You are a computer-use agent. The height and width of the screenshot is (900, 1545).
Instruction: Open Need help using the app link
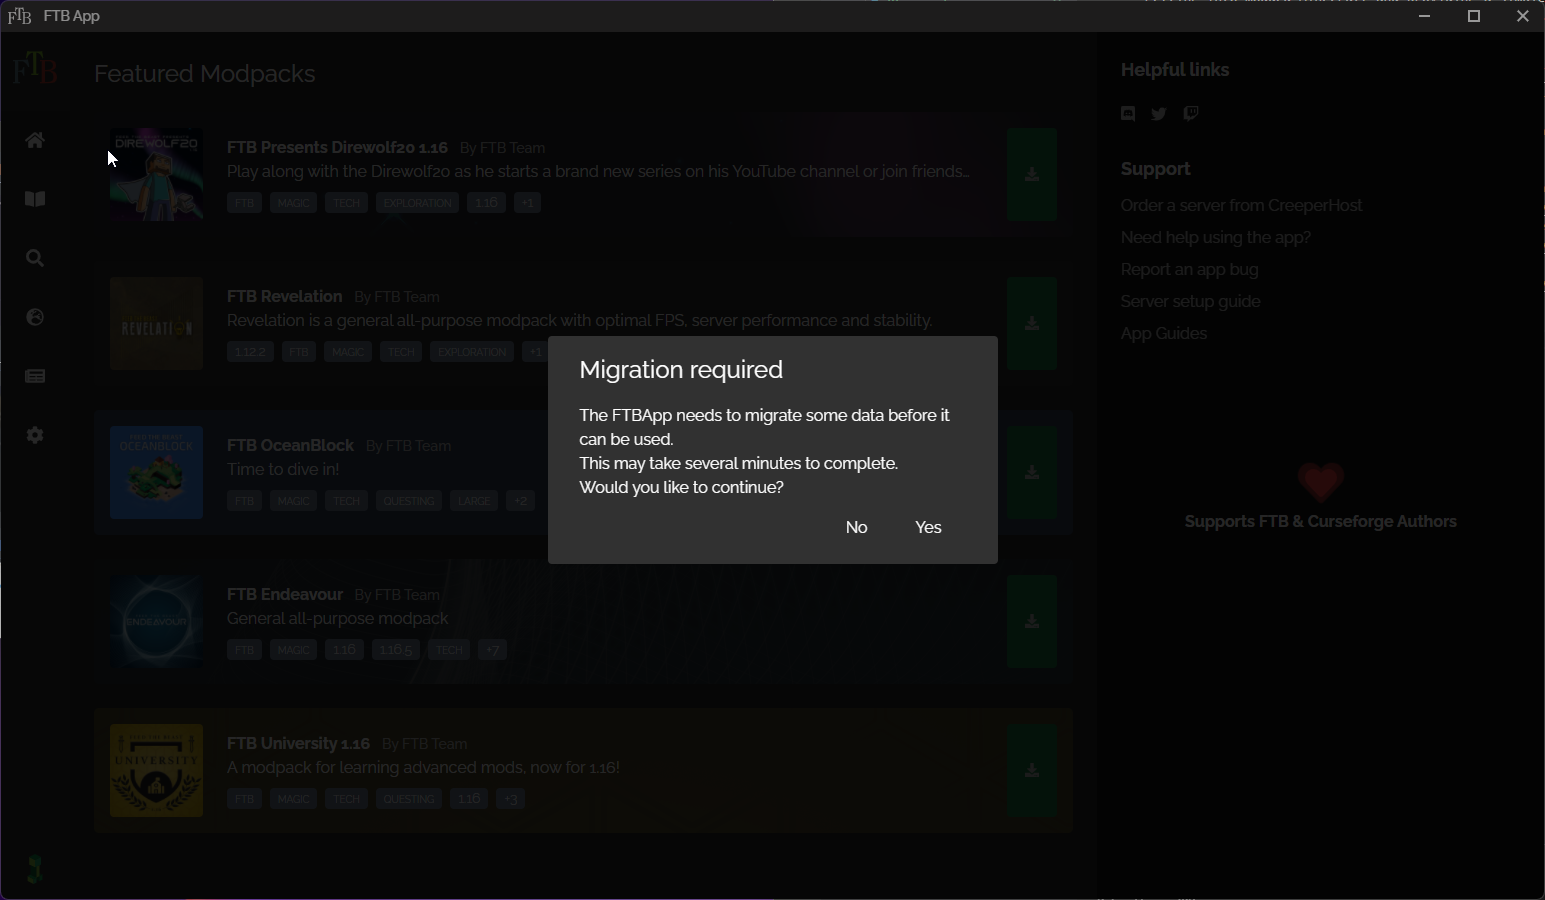[x=1216, y=238]
